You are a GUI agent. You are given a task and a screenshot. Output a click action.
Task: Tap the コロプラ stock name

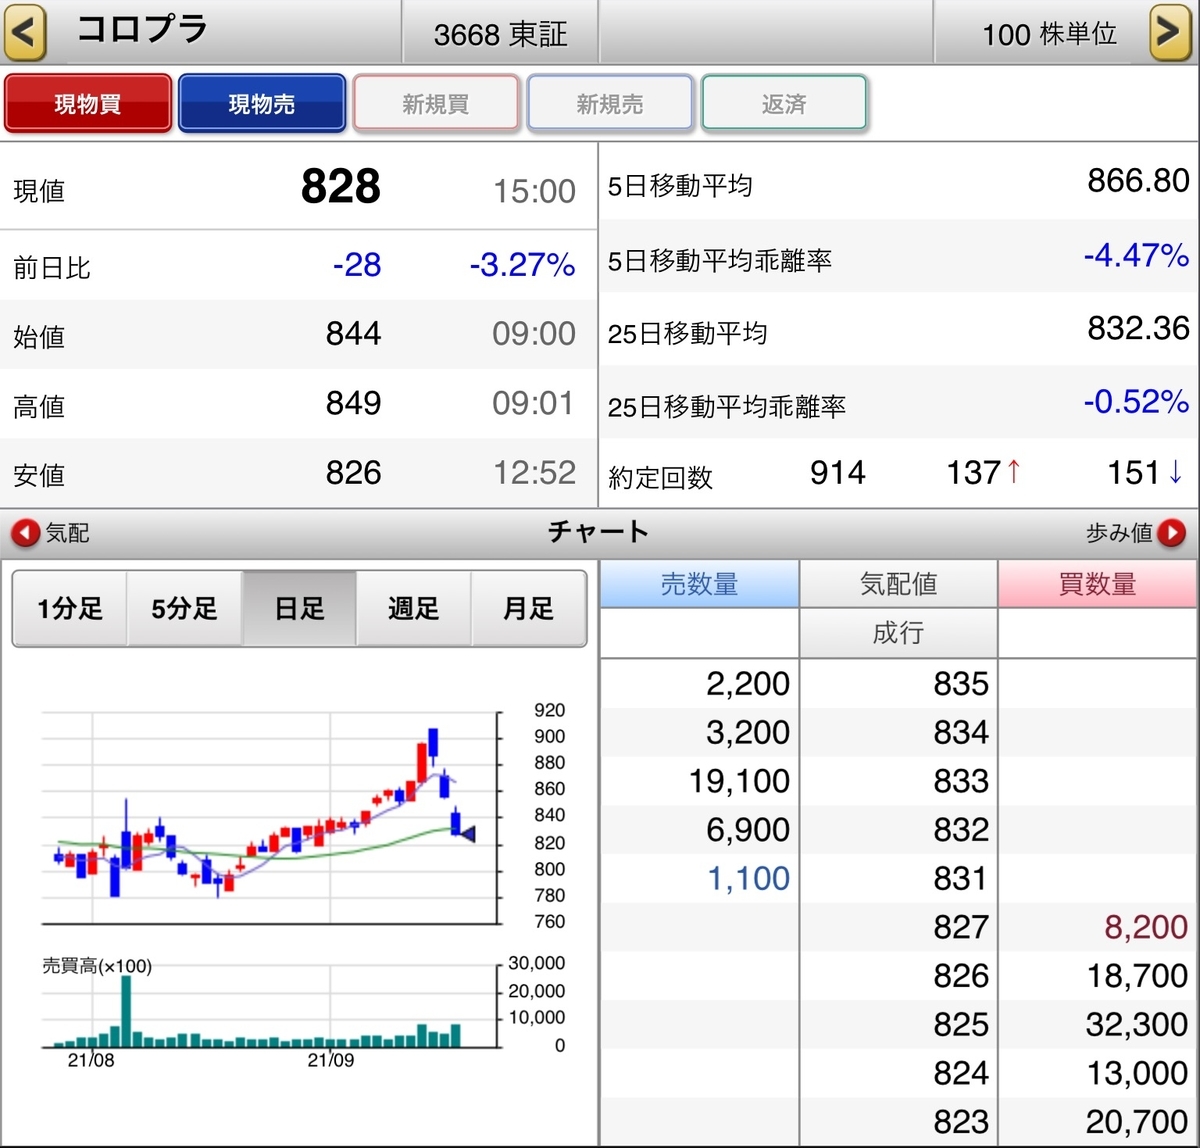142,29
